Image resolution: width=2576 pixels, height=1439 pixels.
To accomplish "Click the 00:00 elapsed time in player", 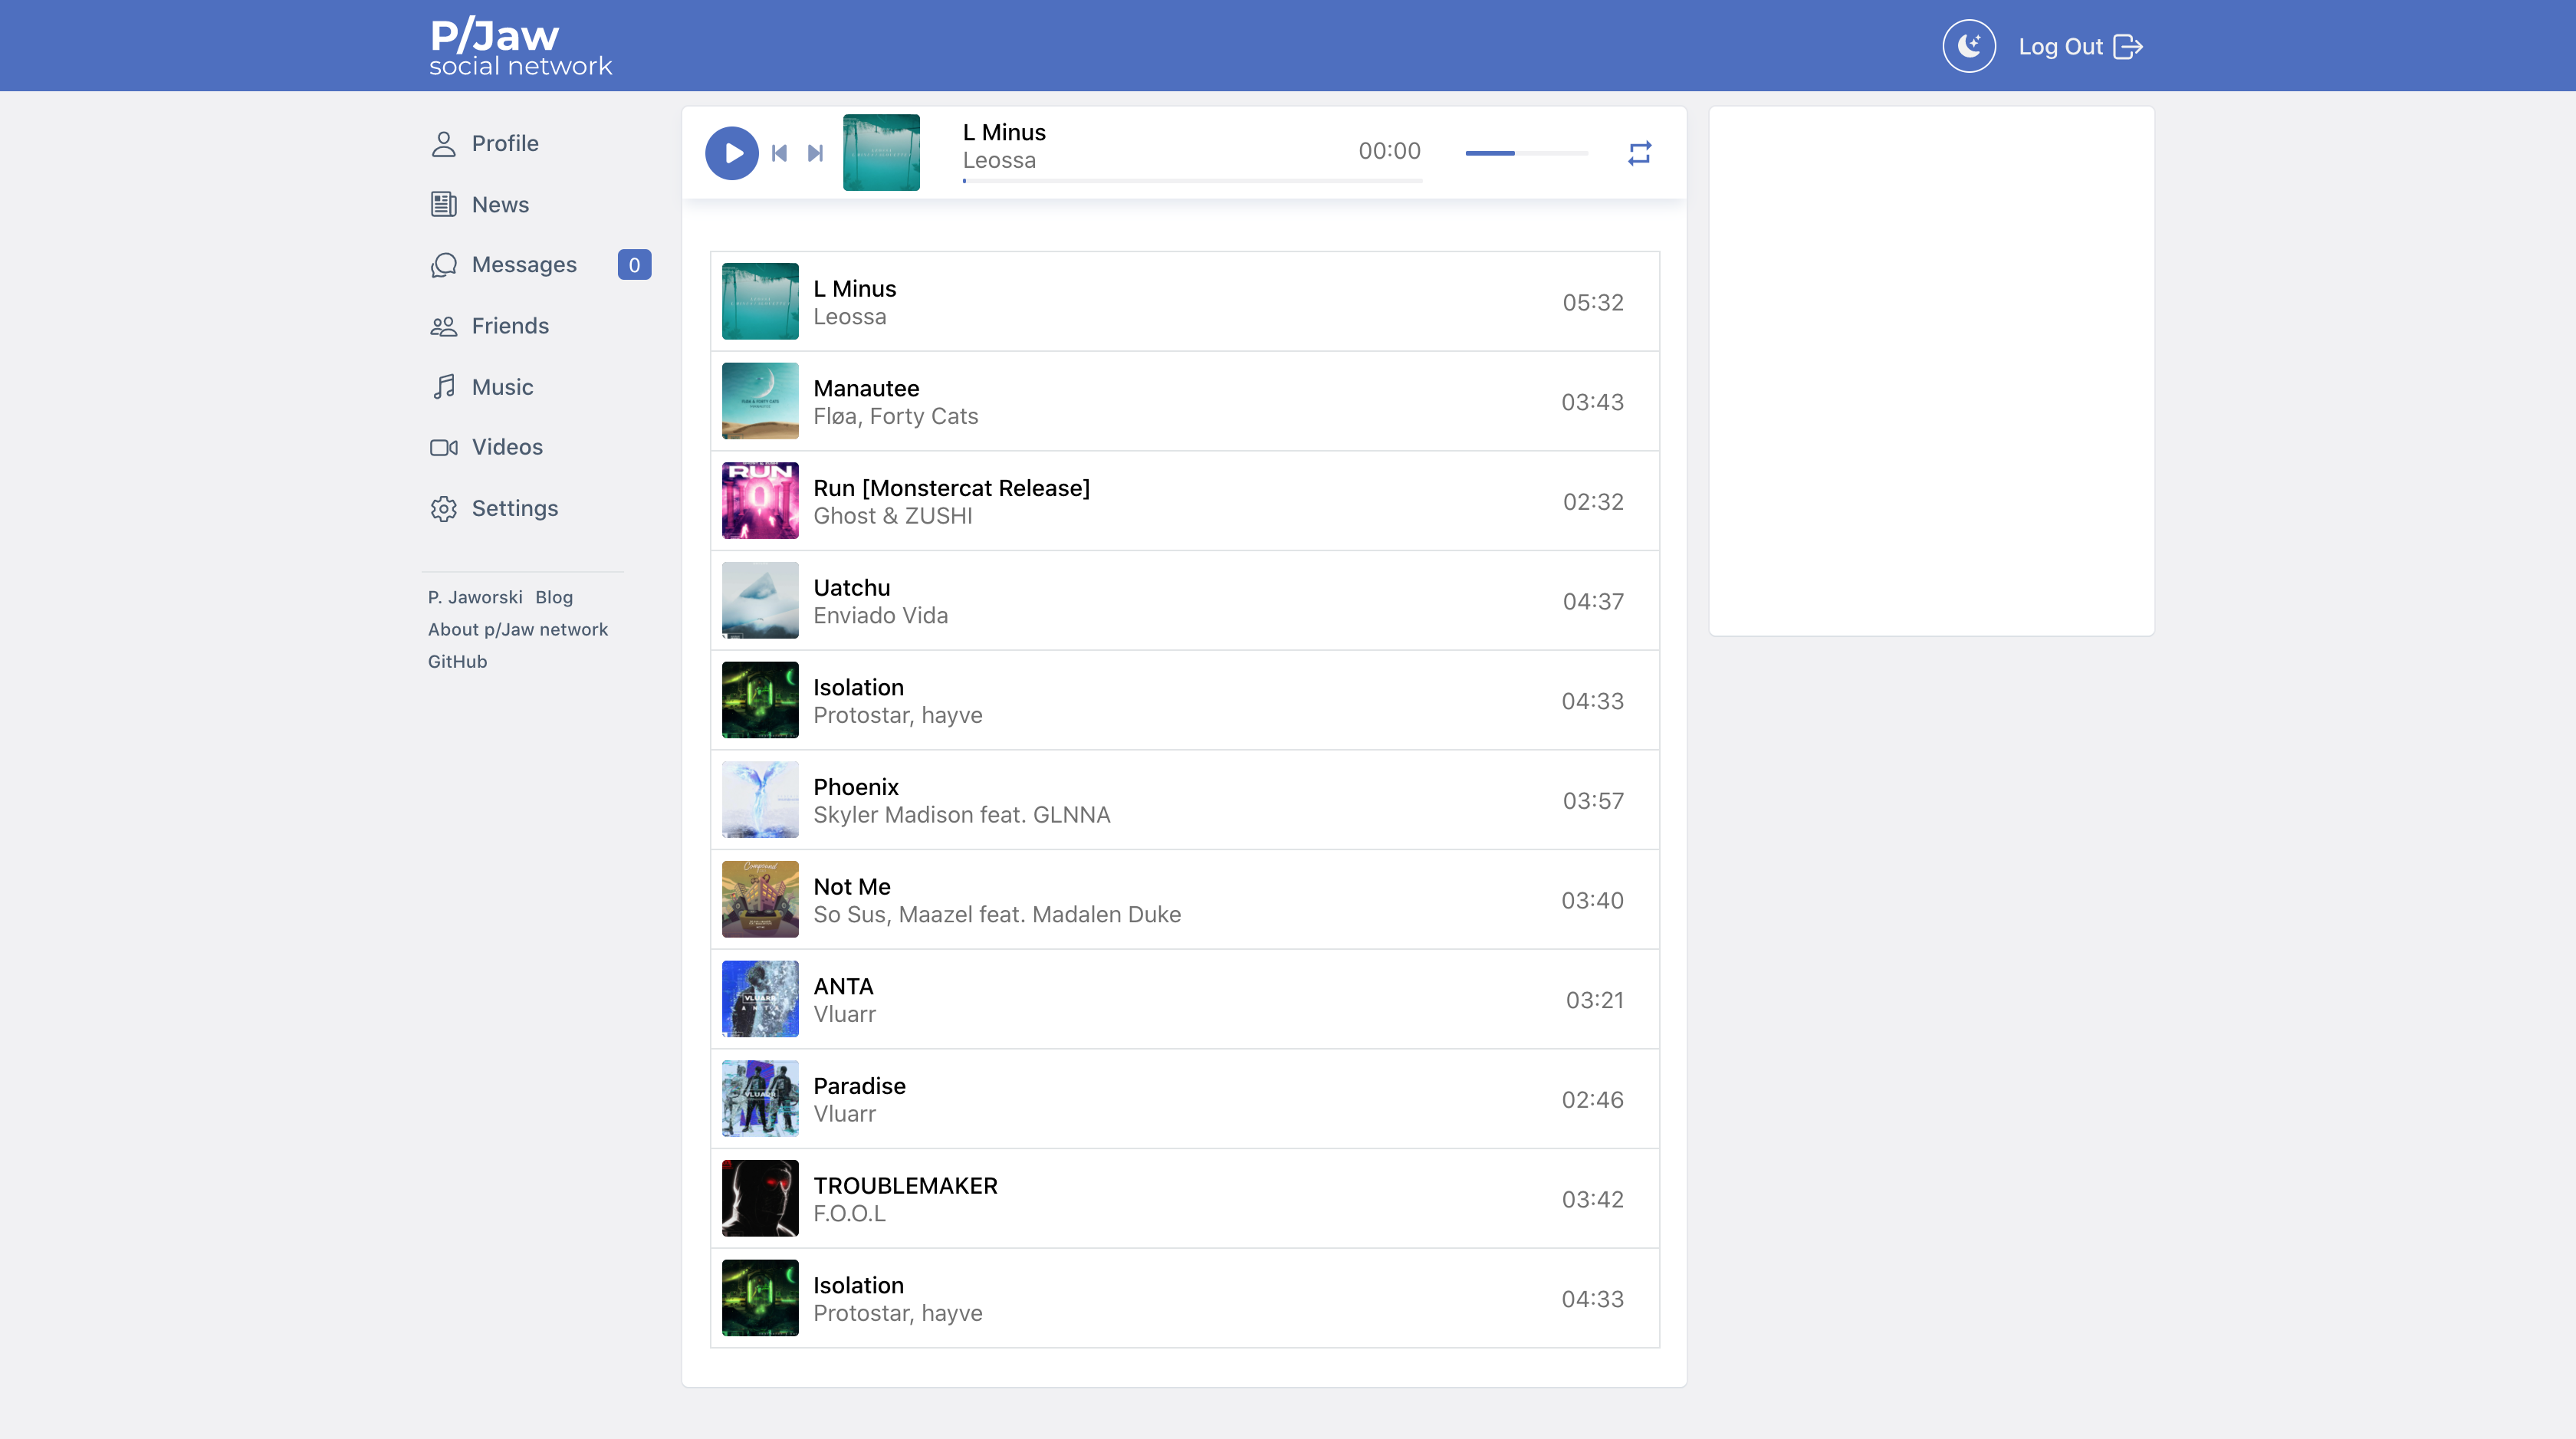I will tap(1389, 151).
